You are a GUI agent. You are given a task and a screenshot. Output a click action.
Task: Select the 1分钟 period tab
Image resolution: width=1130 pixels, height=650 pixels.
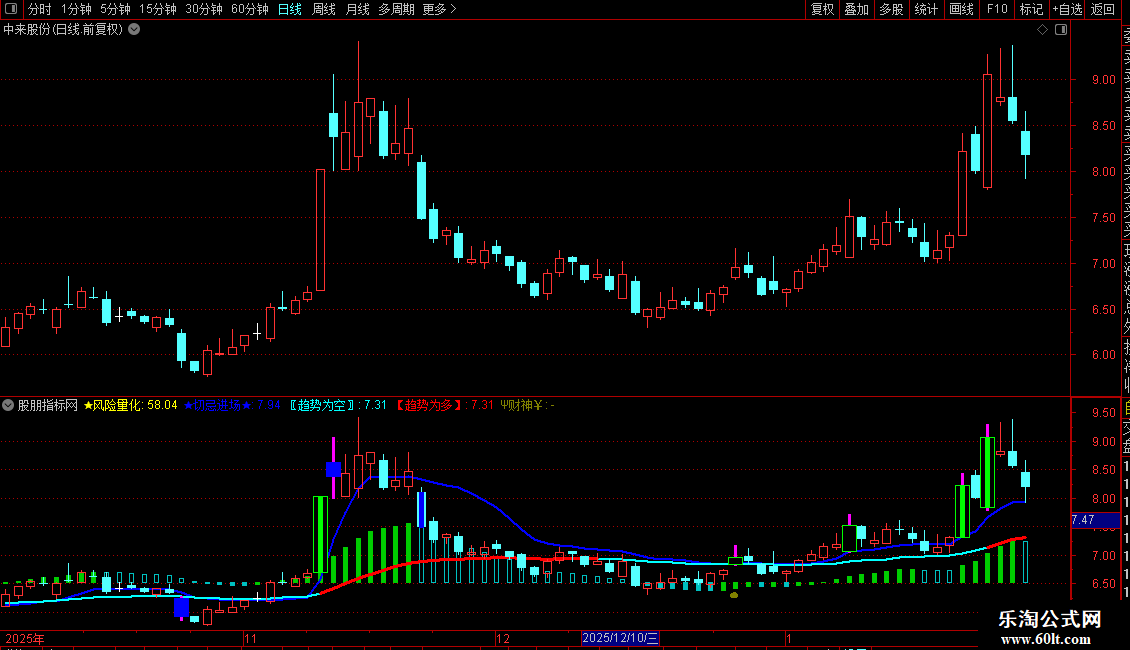pos(76,9)
